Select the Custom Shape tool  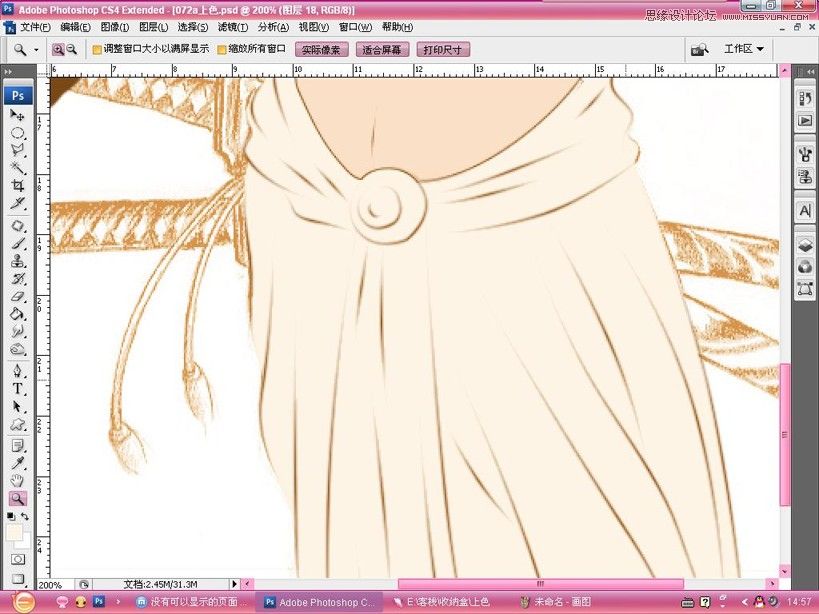pos(17,424)
